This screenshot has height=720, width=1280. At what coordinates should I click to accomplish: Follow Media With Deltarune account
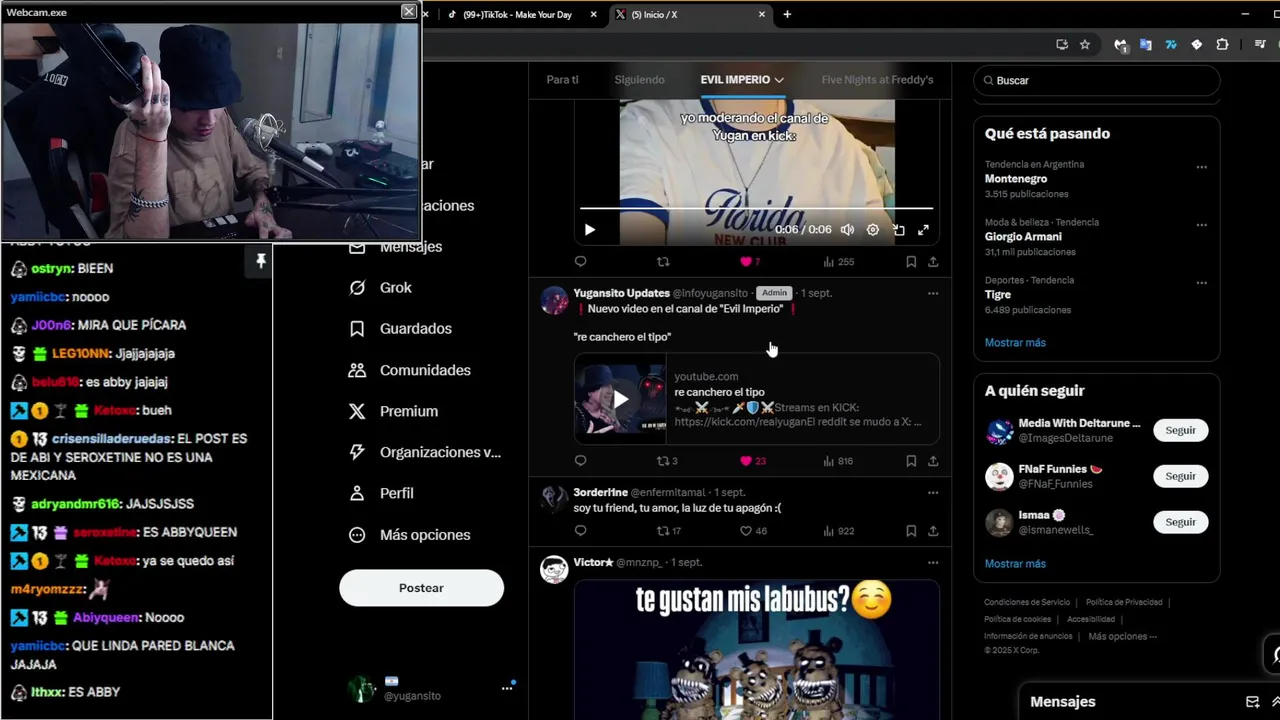[x=1180, y=430]
